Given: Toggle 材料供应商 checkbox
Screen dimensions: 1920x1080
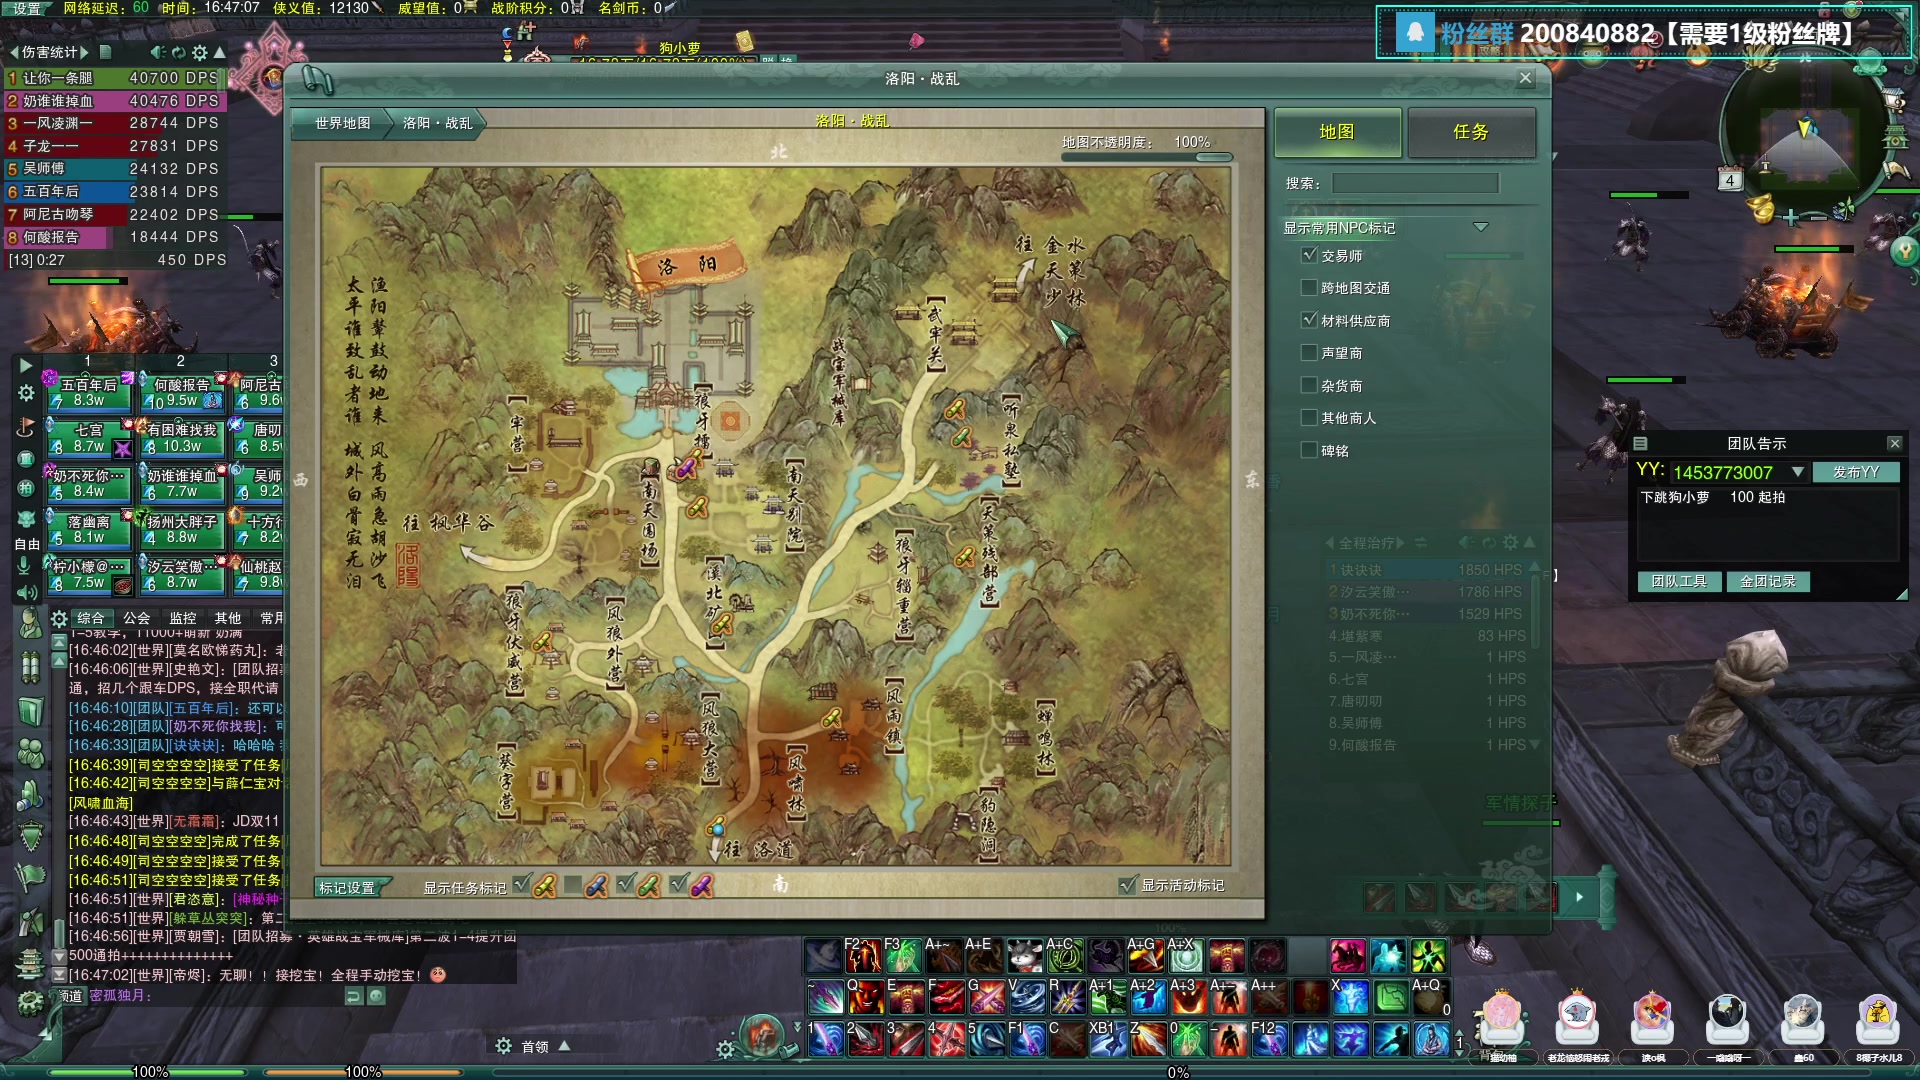Looking at the screenshot, I should click(1309, 320).
